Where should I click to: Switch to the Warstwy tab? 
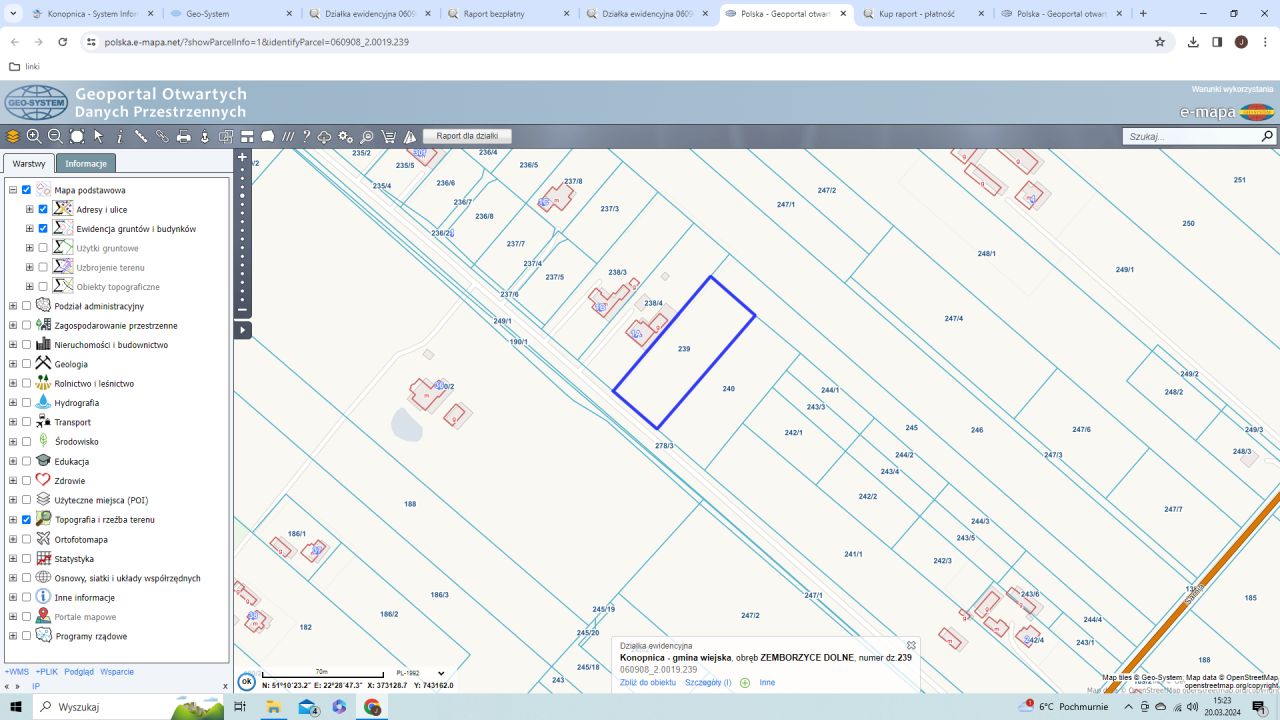pyautogui.click(x=29, y=163)
